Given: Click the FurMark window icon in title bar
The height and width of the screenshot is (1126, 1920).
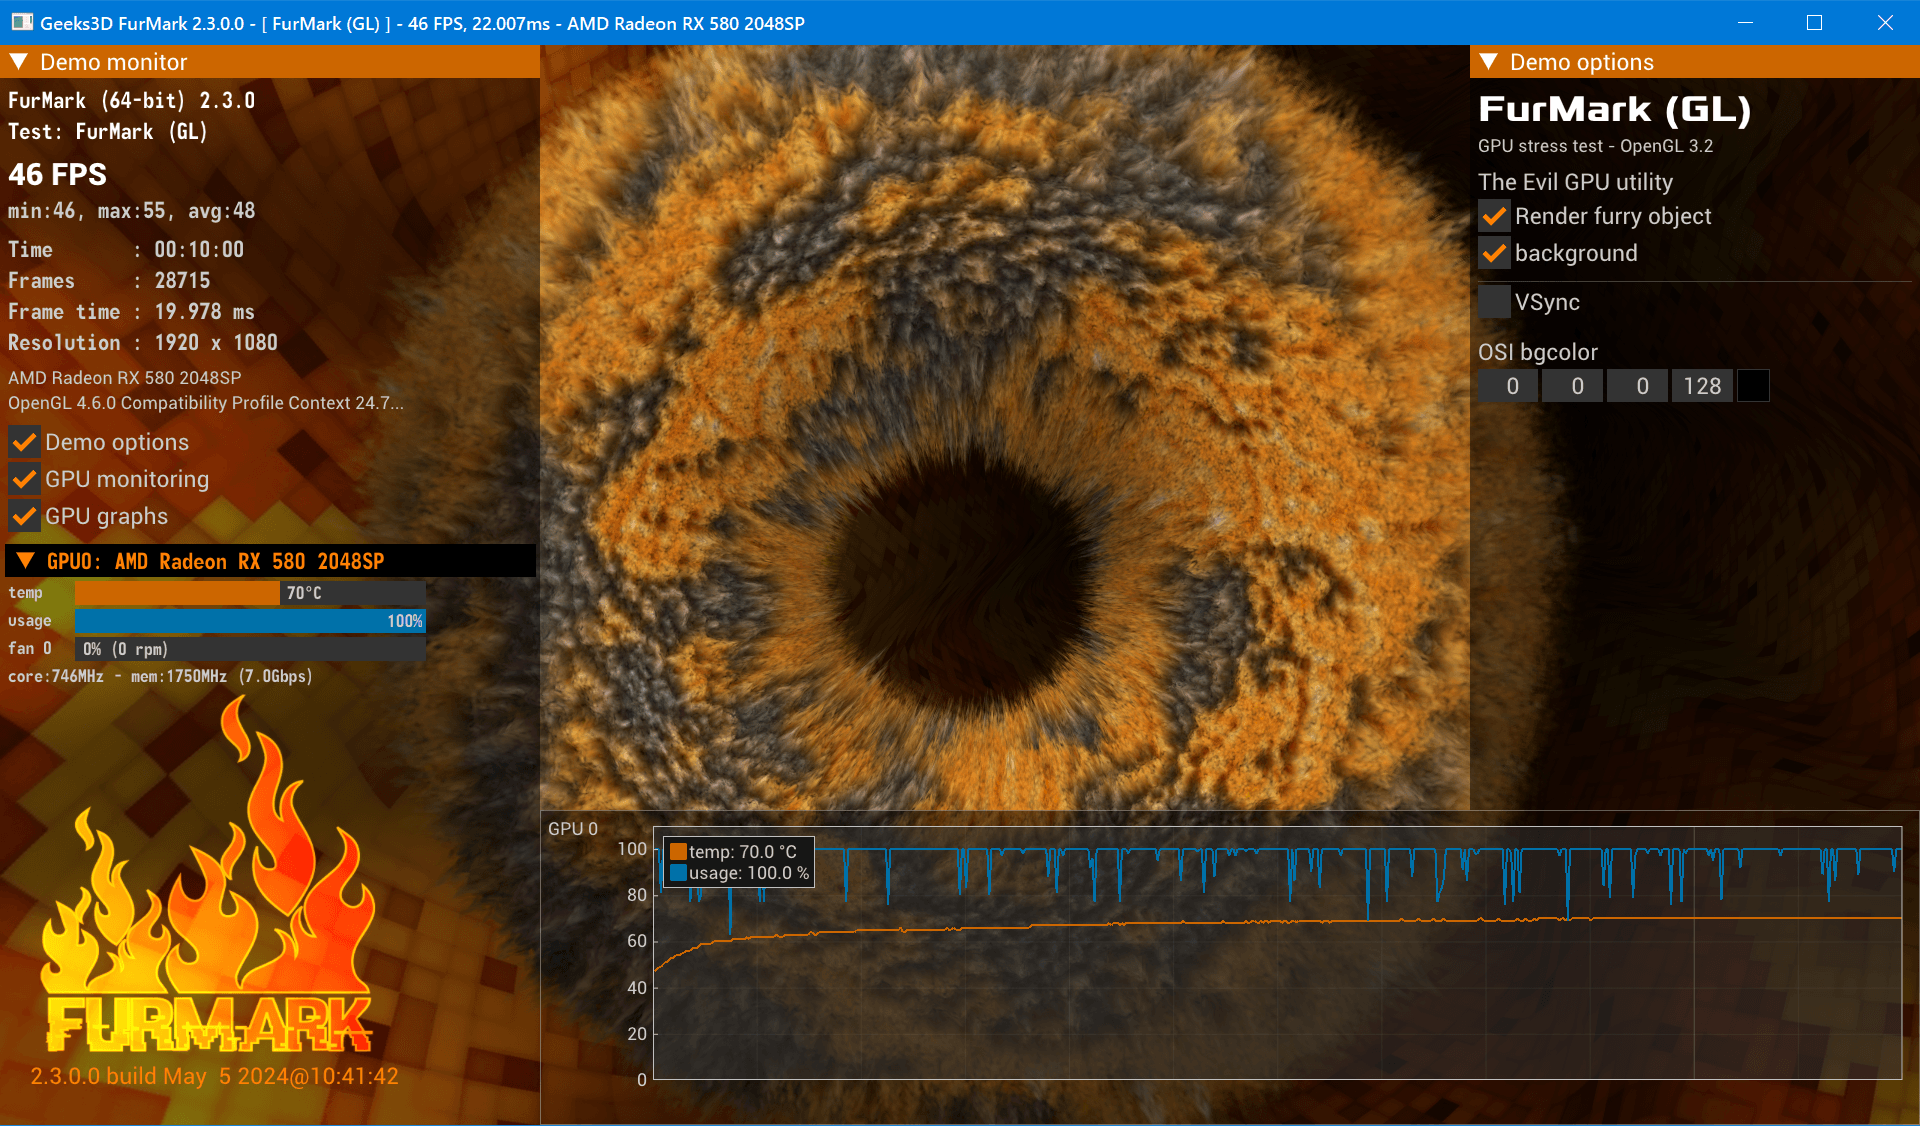Looking at the screenshot, I should click(22, 23).
